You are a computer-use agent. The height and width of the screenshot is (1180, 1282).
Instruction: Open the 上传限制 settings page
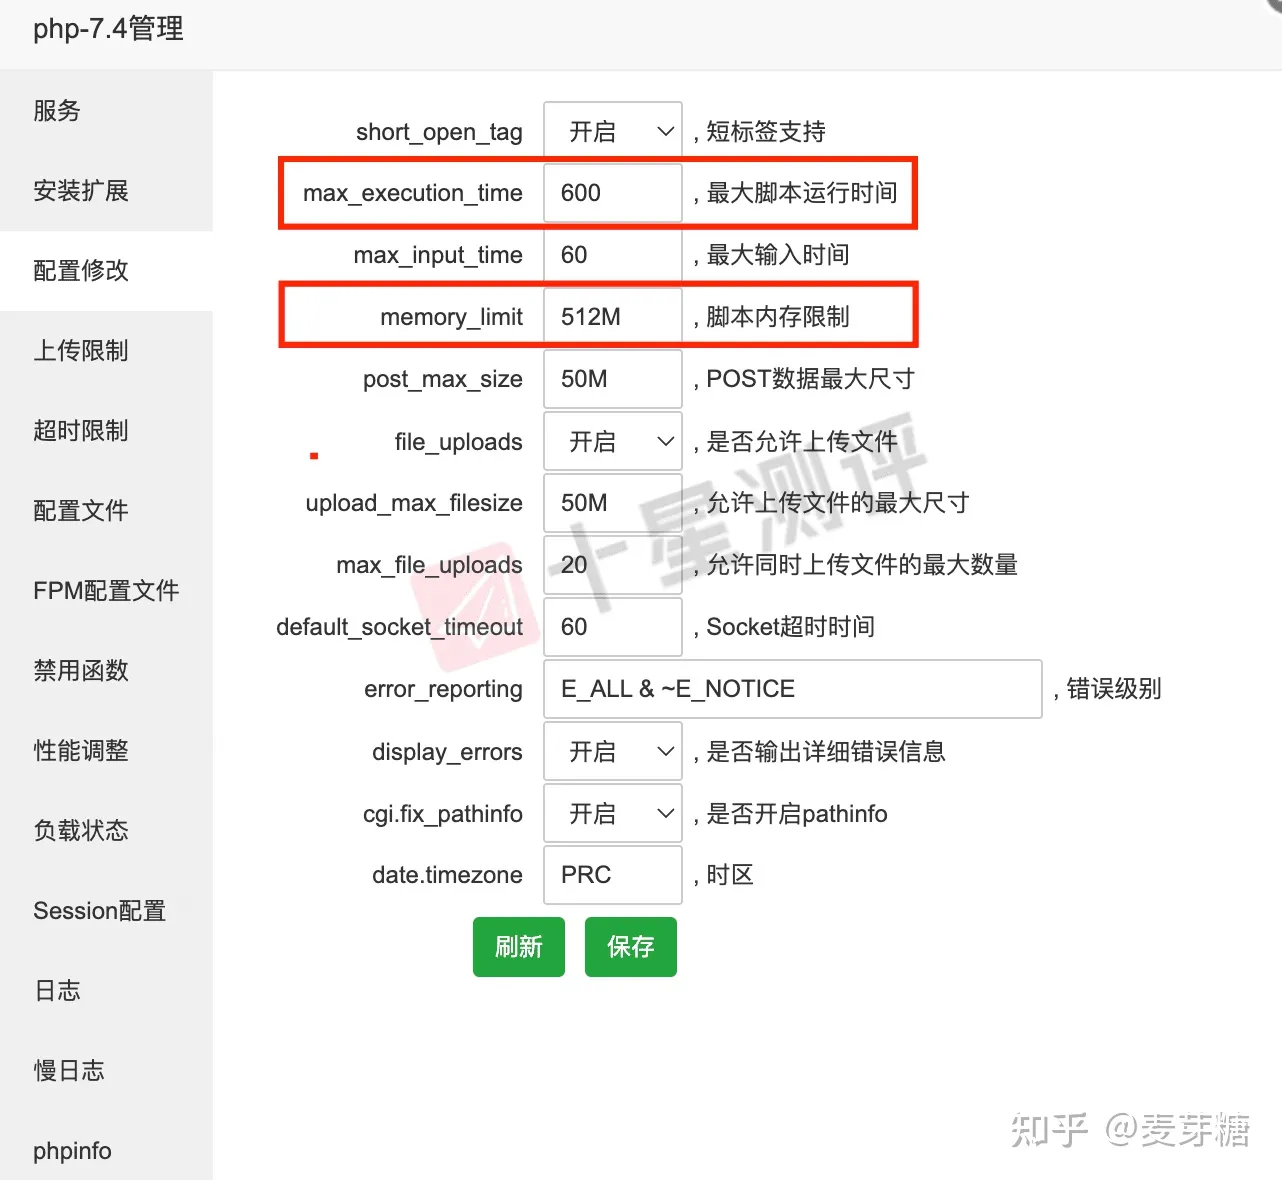(x=80, y=351)
